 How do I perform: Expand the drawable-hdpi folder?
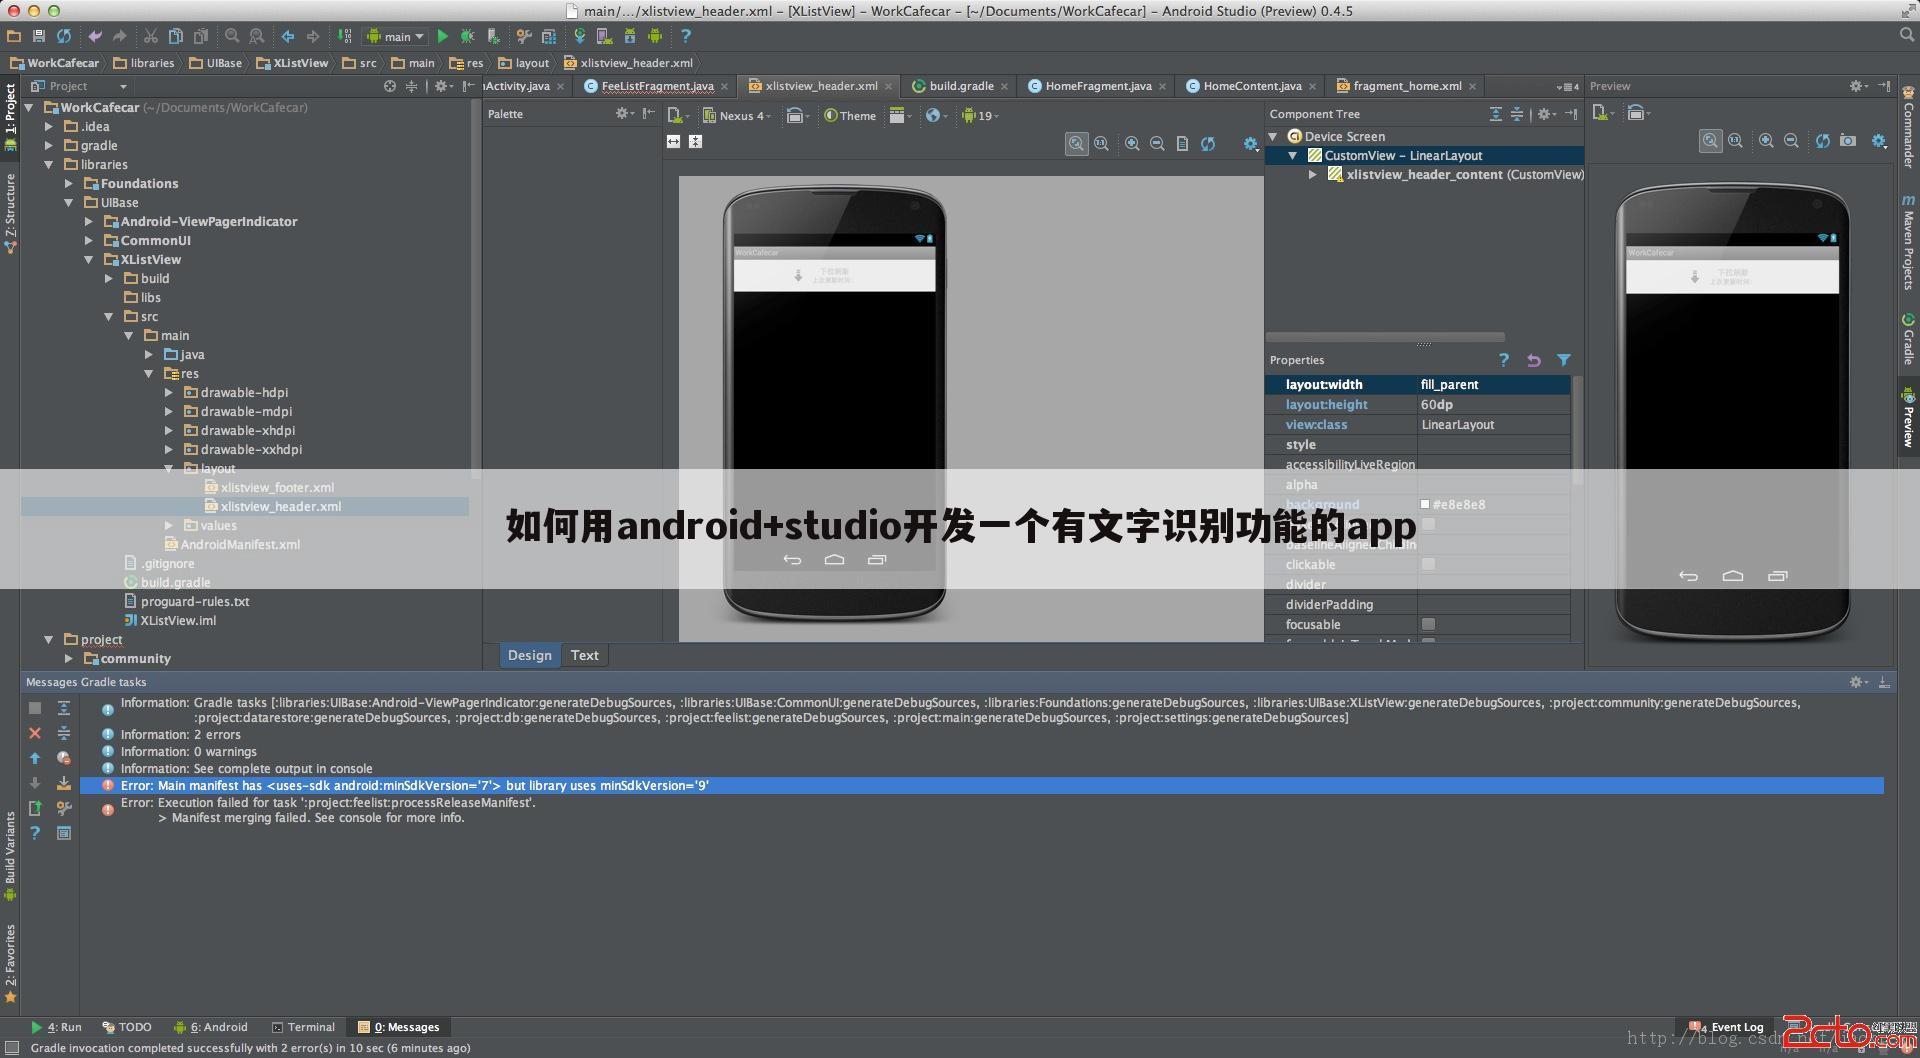coord(169,393)
